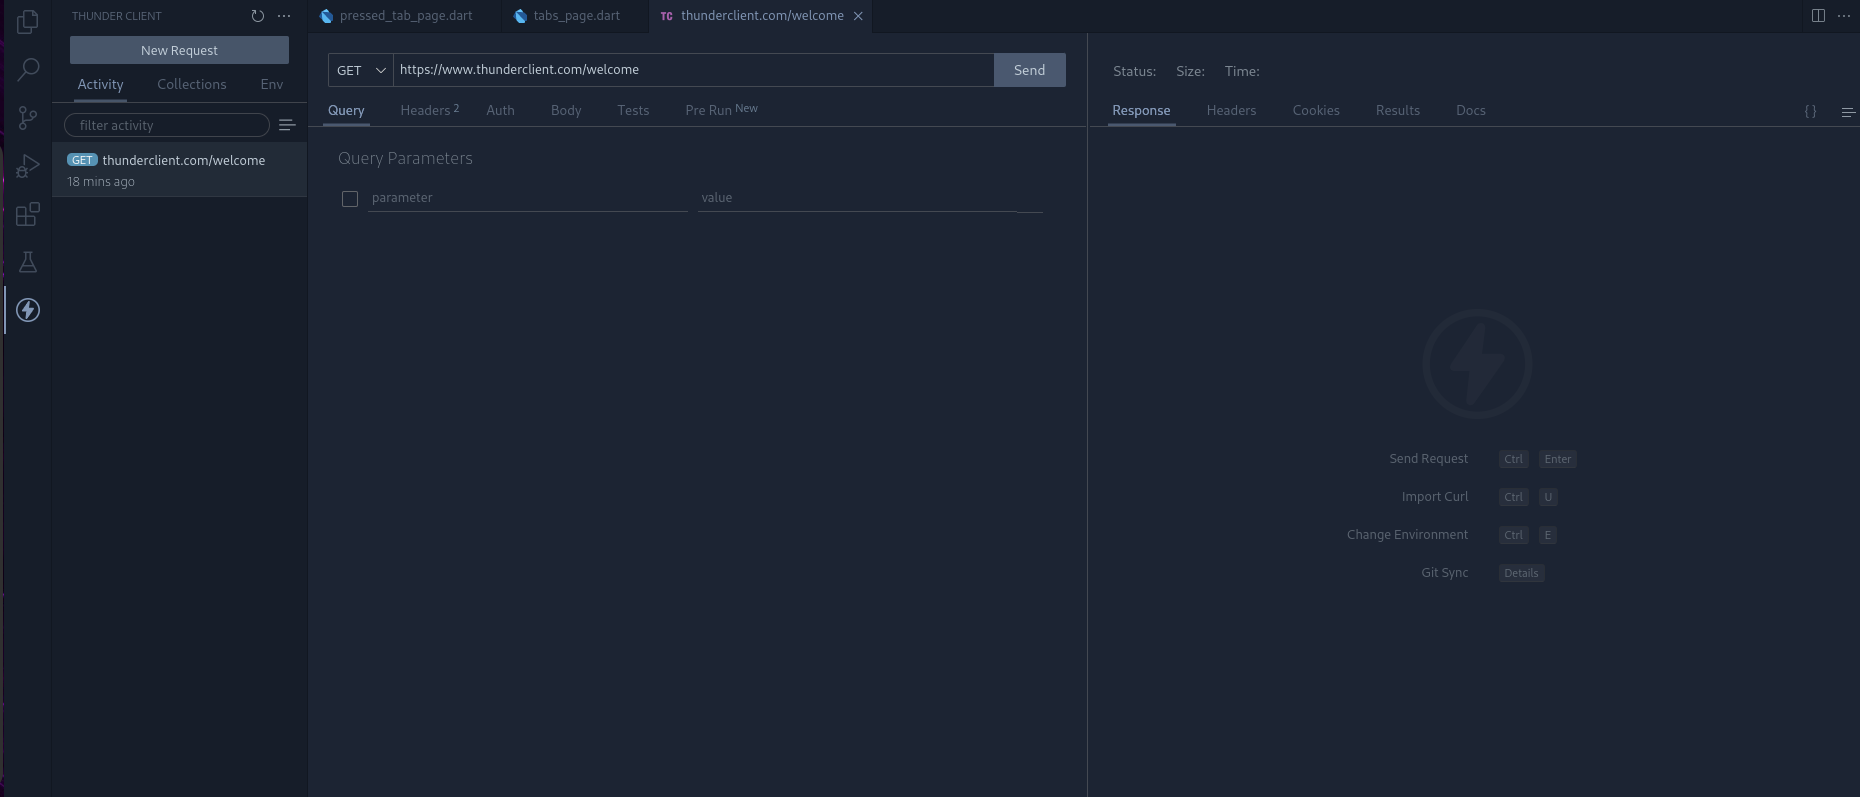Toggle the query parameter checkbox
Viewport: 1860px width, 797px height.
(350, 199)
